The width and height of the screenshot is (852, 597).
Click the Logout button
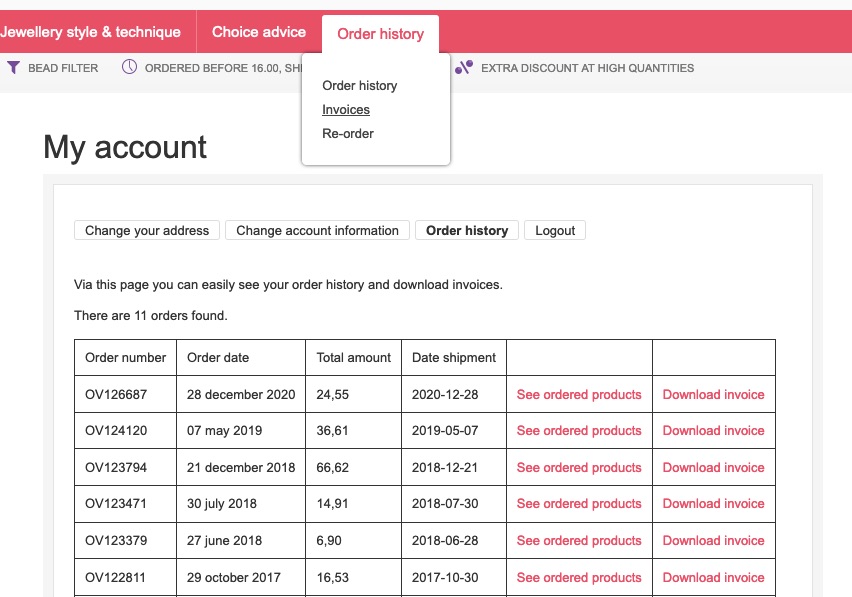(555, 231)
